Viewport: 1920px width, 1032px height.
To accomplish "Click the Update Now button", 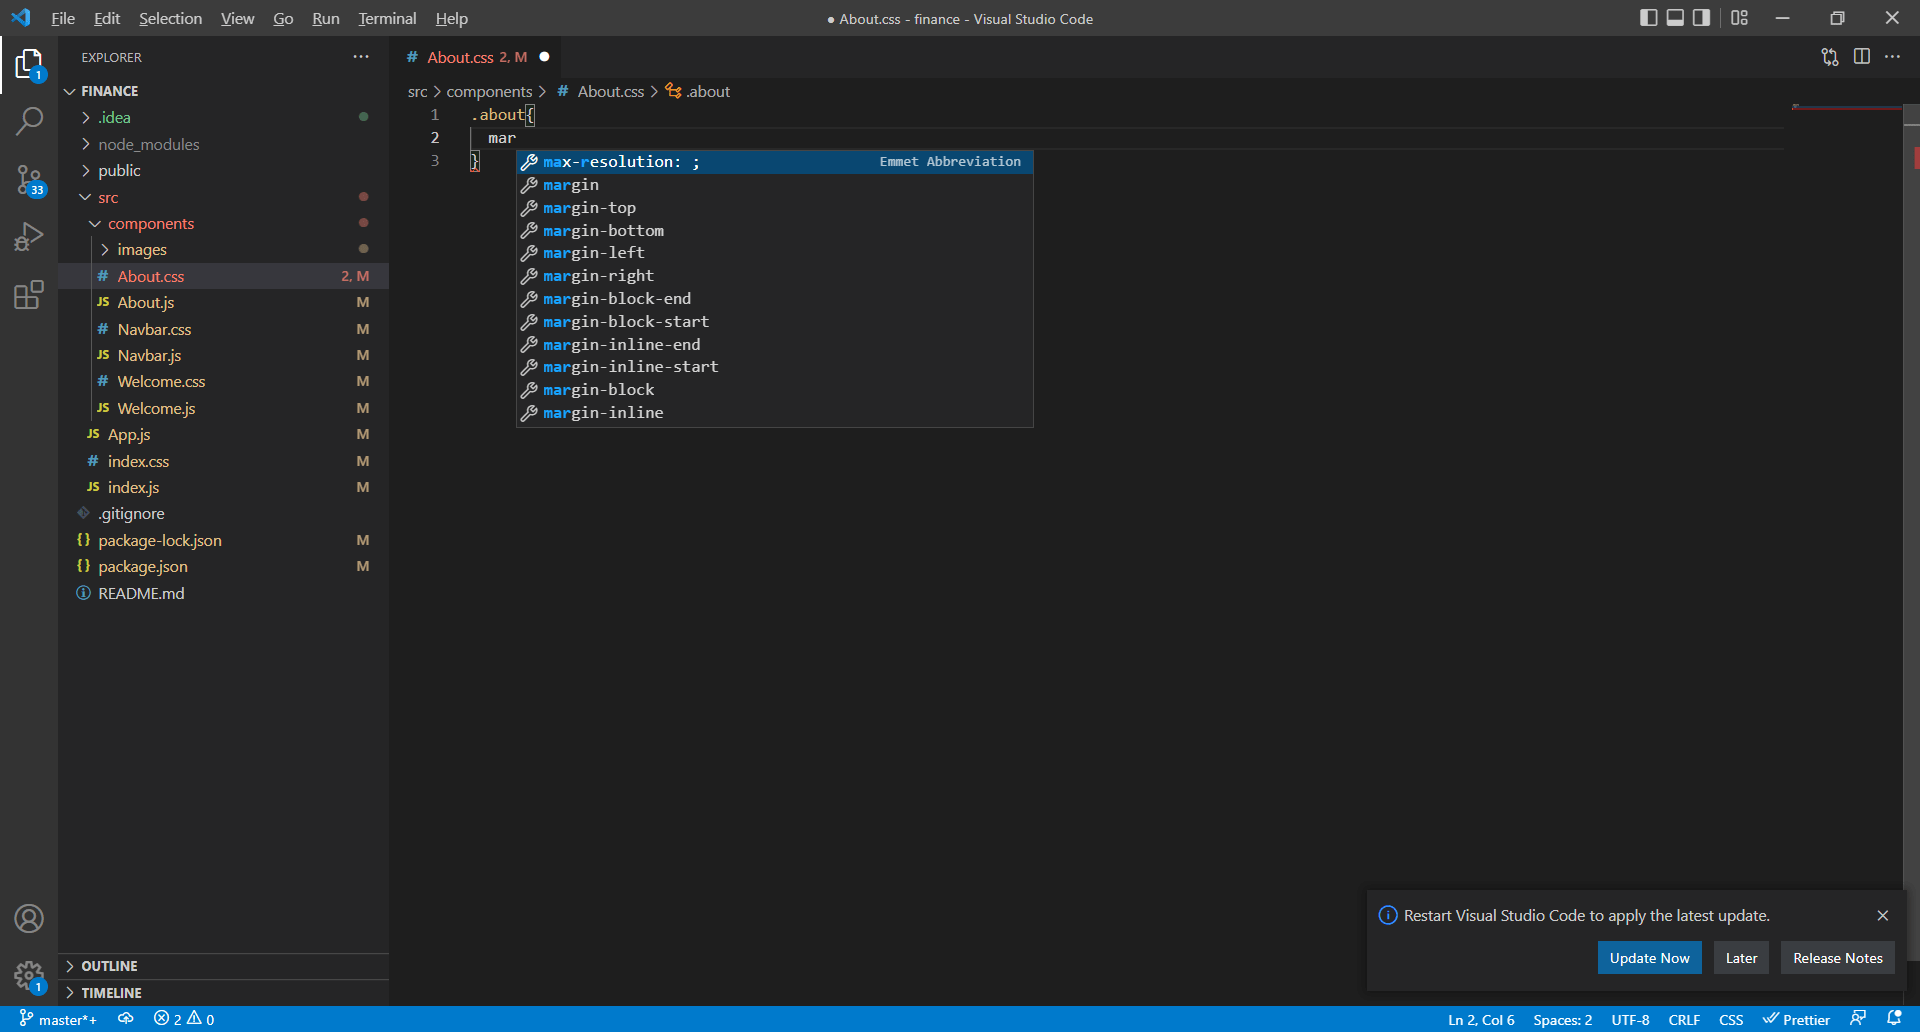I will click(1649, 957).
